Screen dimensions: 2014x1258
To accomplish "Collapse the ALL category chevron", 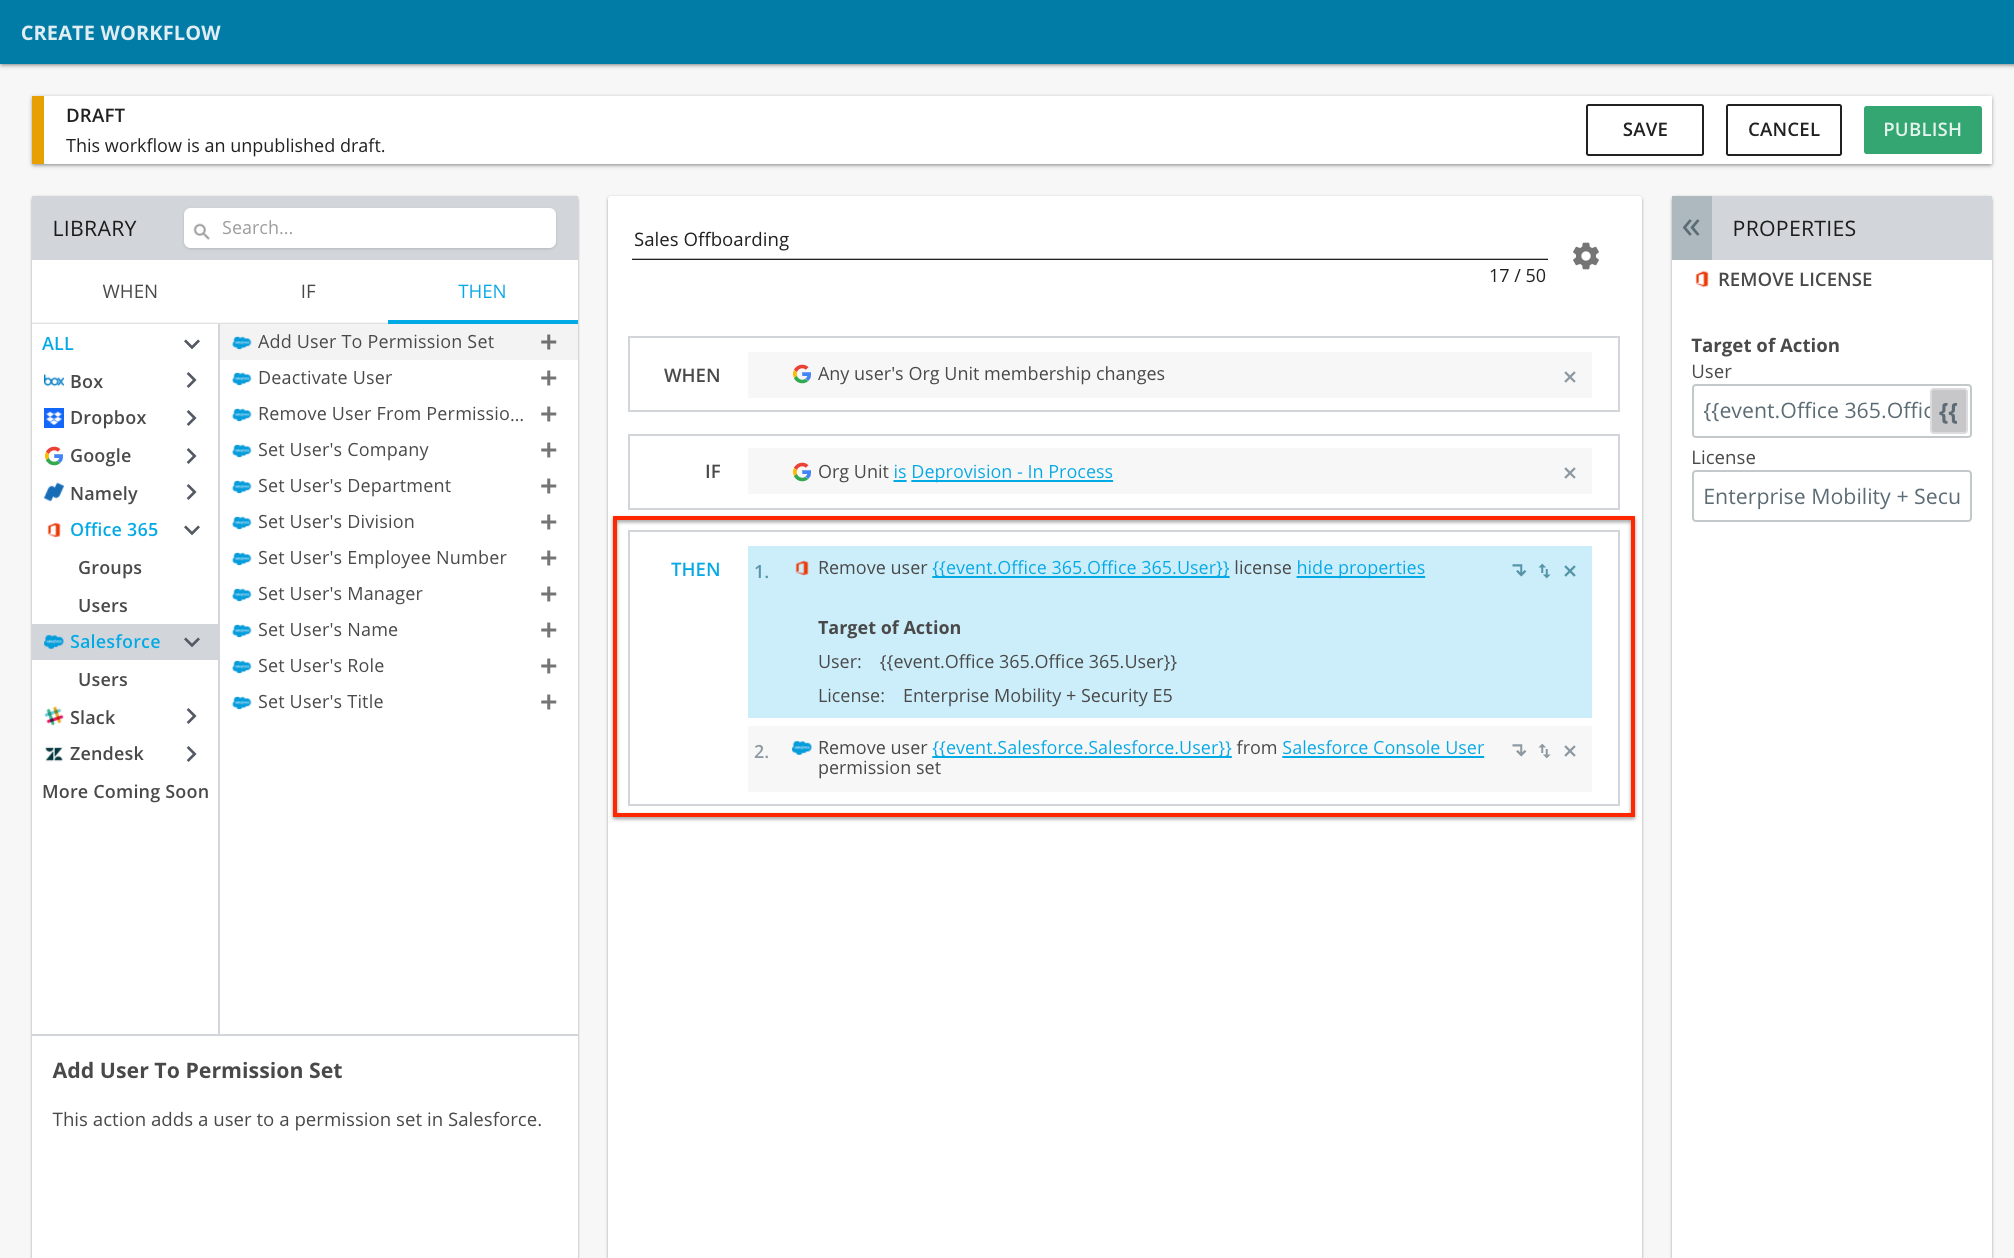I will point(192,344).
